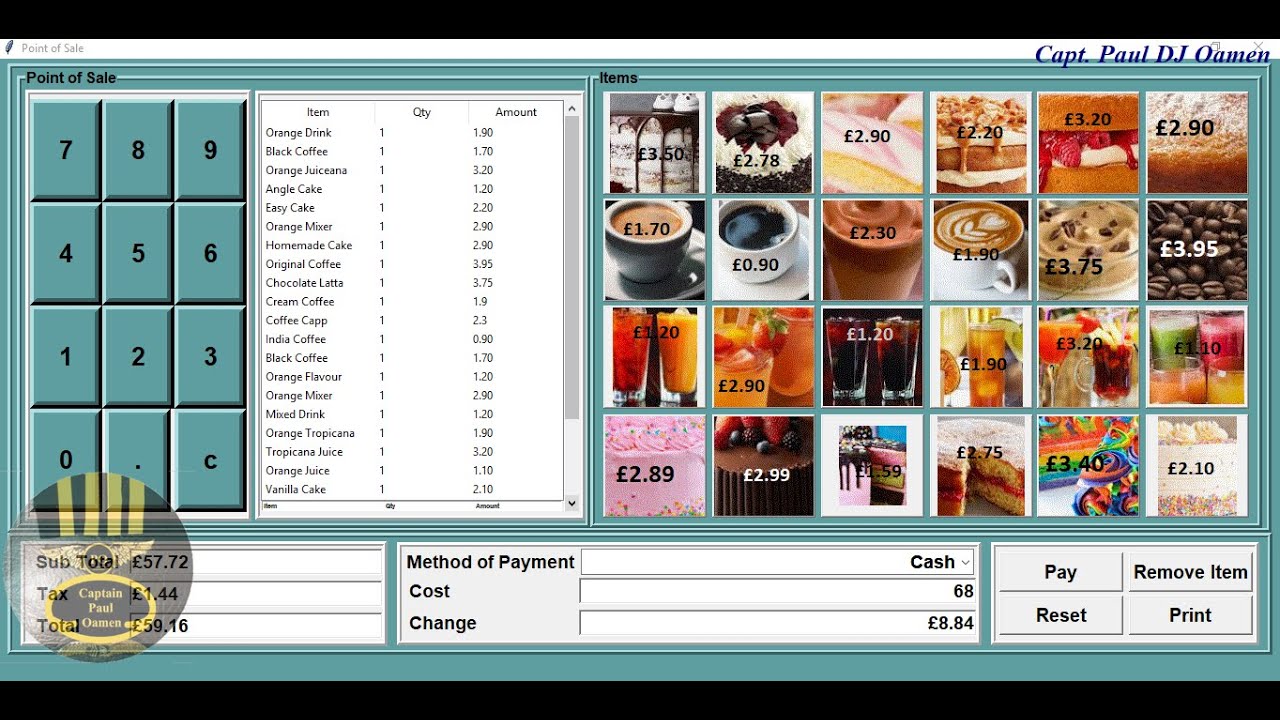Select the India Coffee row
1280x720 pixels.
tap(412, 339)
